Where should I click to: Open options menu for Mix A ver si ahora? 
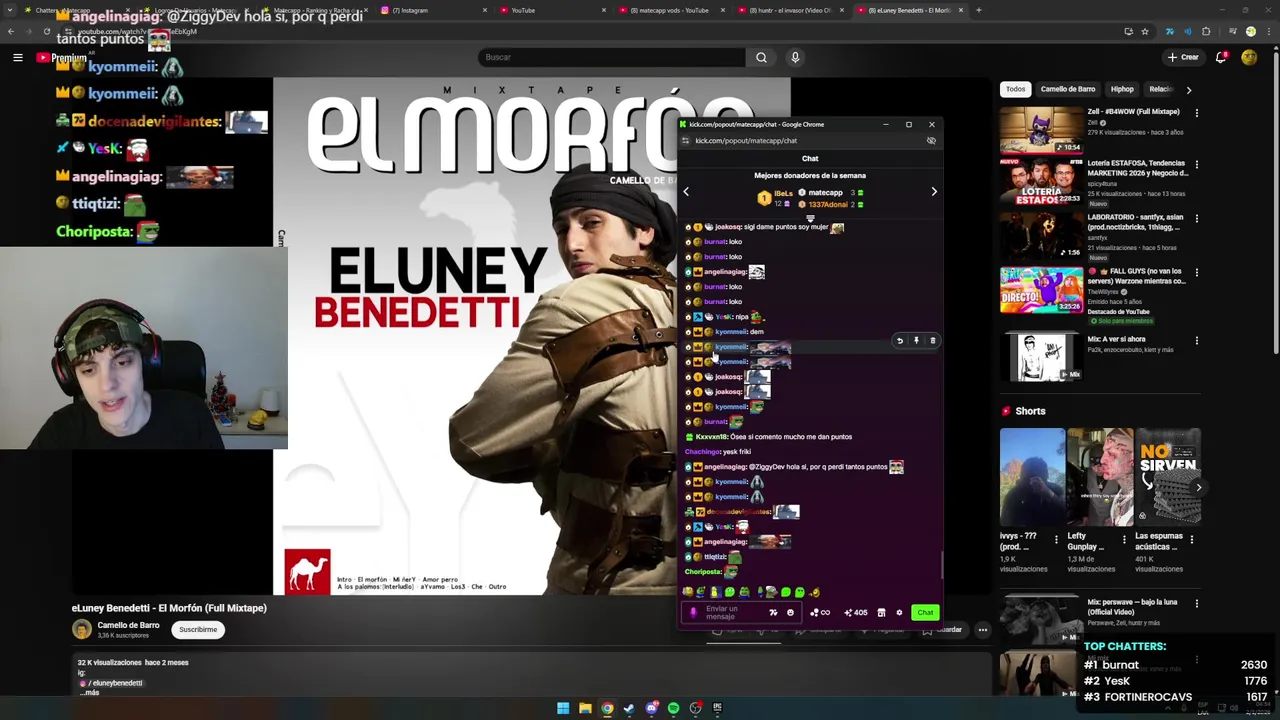tap(1196, 341)
